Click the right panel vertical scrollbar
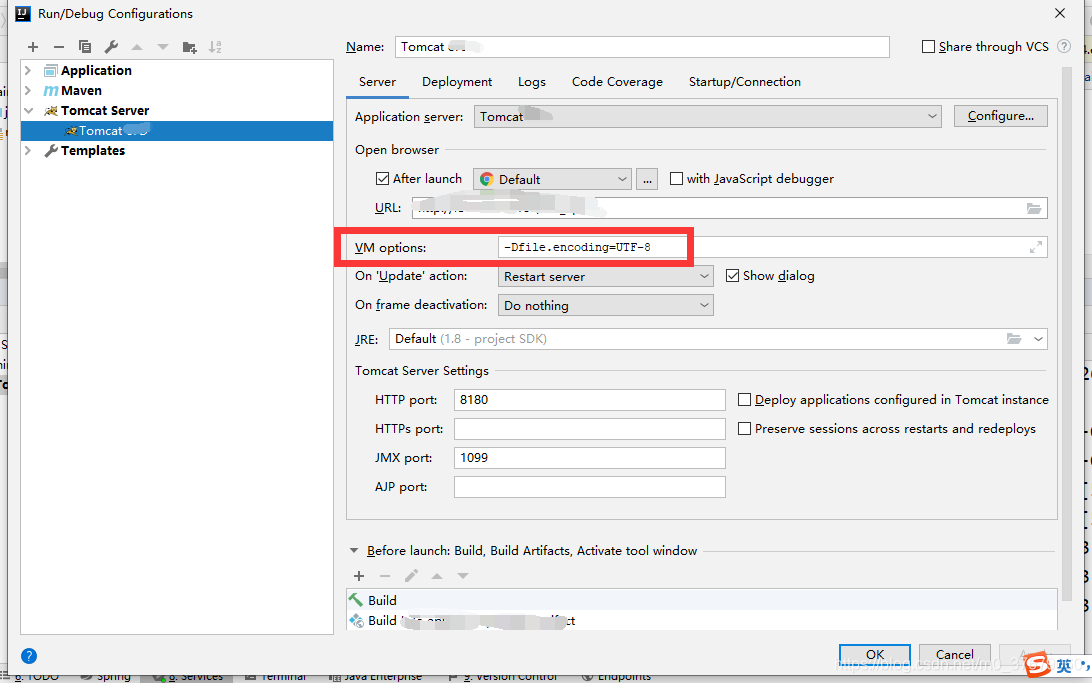Image resolution: width=1092 pixels, height=683 pixels. tap(1066, 334)
